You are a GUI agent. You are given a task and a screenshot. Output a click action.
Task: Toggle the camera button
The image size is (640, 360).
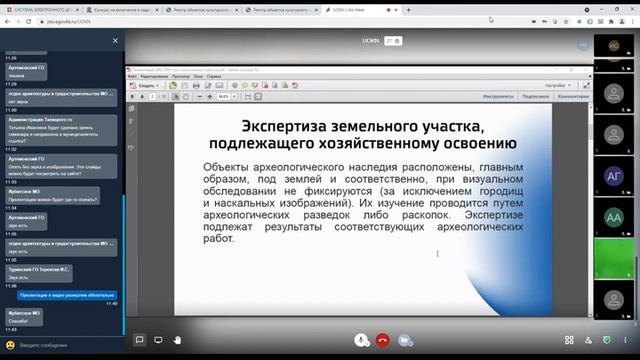(x=405, y=340)
